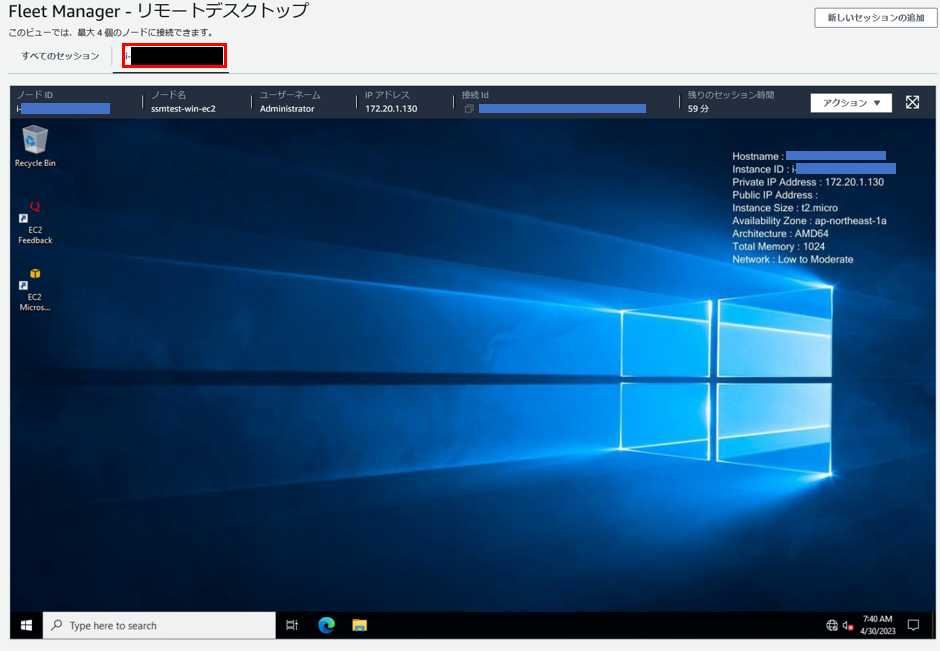Screen dimensions: 940x651
Task: Click the Instance Size : t2.micro text
Action: [x=785, y=208]
